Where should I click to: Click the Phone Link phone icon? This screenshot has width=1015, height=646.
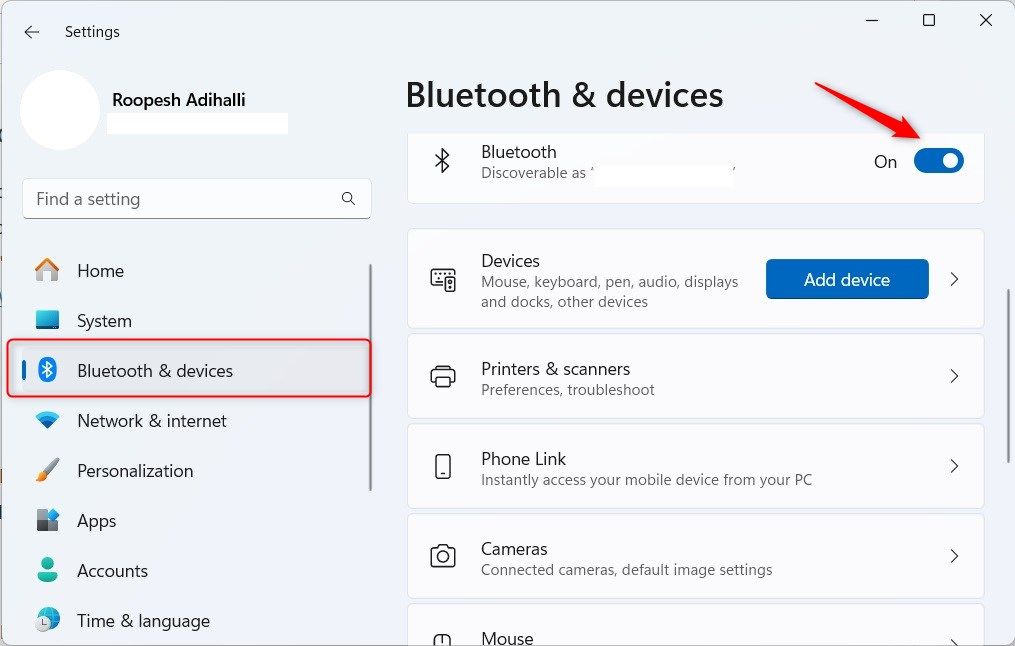(443, 466)
